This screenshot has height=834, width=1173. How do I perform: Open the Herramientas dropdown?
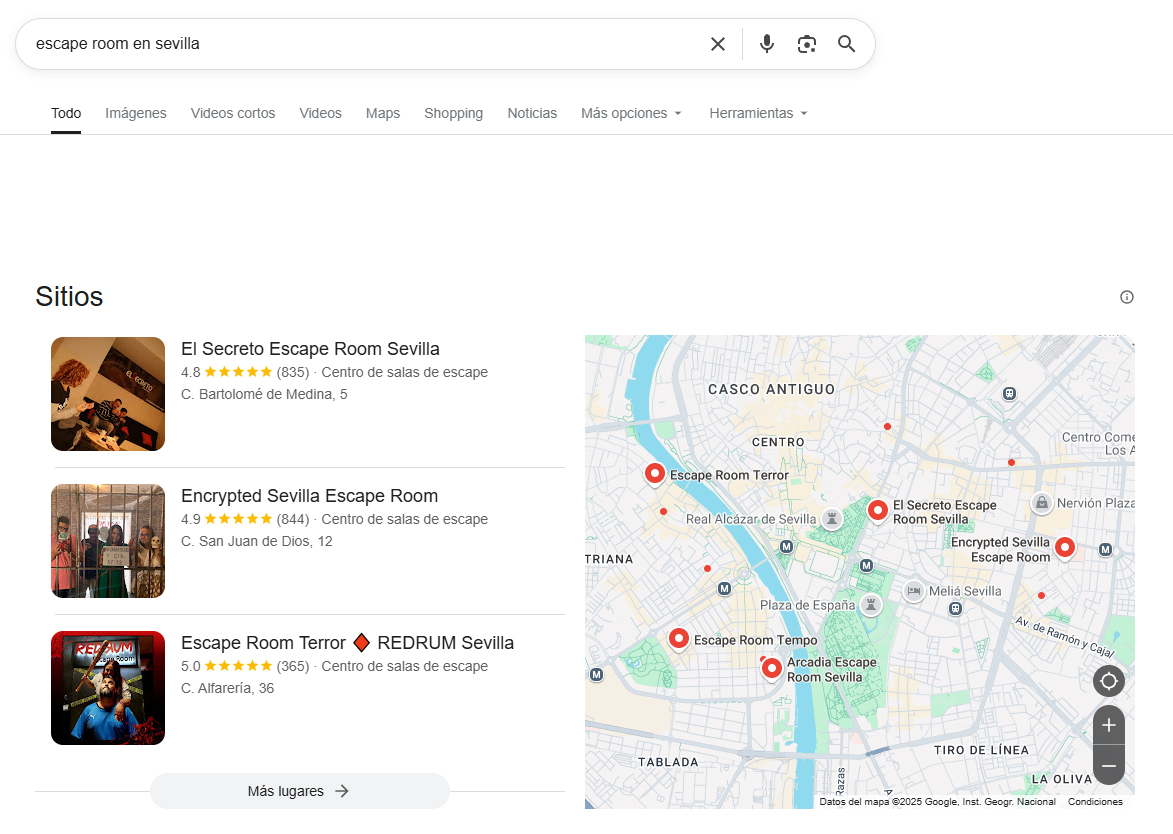(x=759, y=113)
